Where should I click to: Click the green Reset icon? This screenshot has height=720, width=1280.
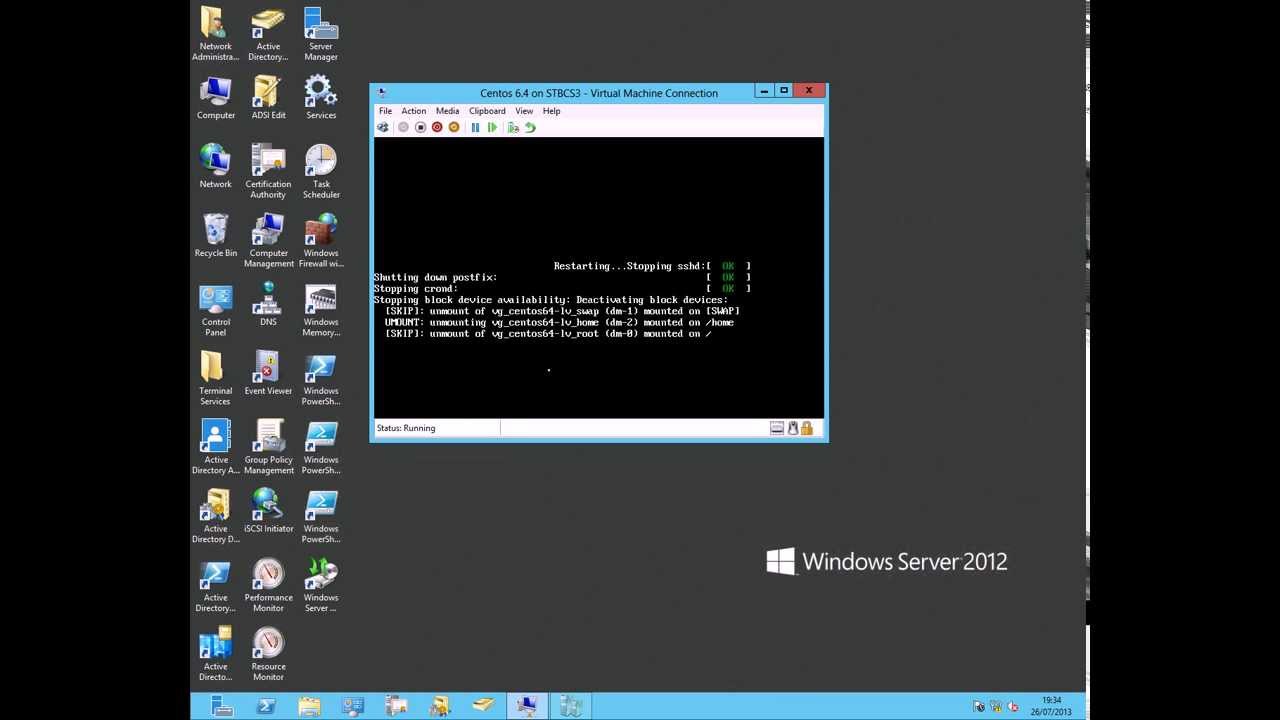click(x=492, y=127)
